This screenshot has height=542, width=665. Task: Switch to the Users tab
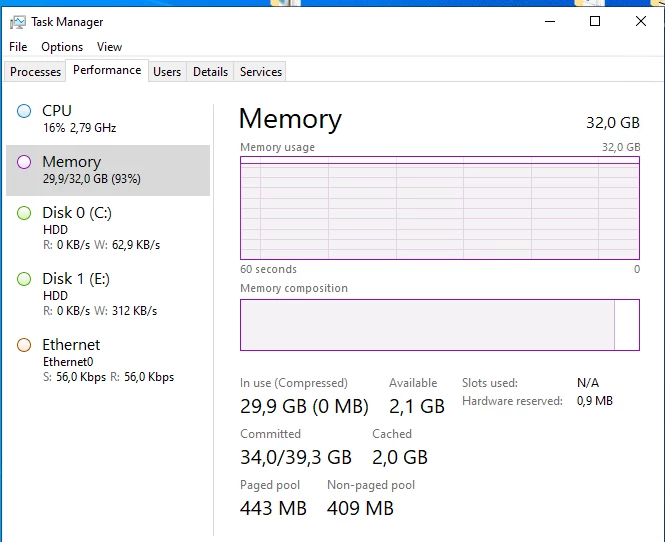coord(167,72)
